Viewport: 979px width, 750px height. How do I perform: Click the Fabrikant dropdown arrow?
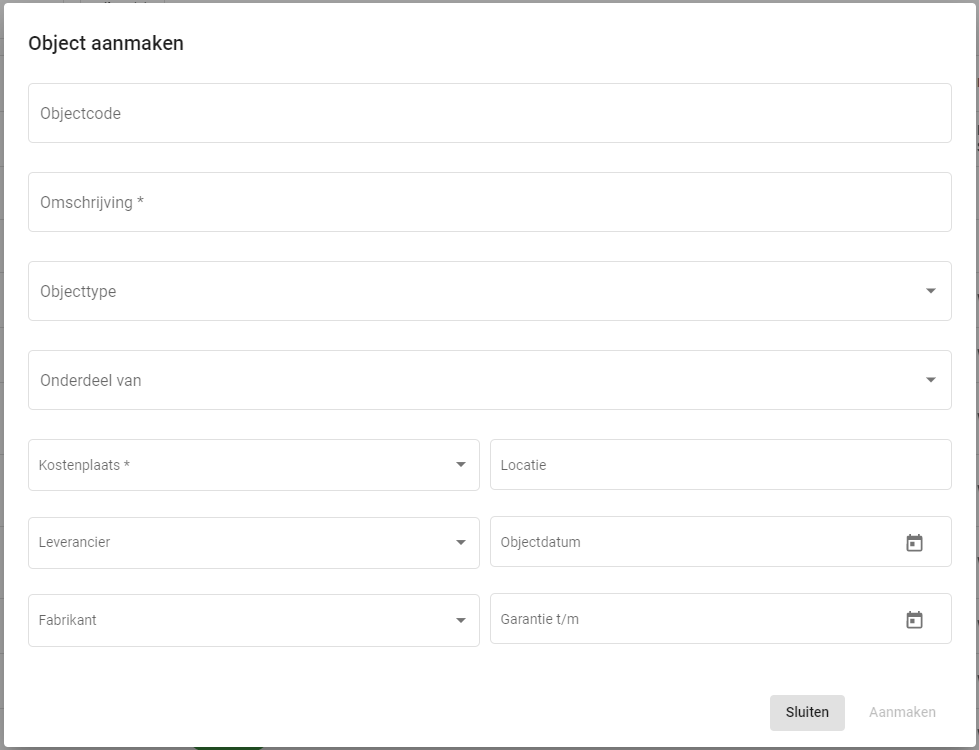[461, 620]
